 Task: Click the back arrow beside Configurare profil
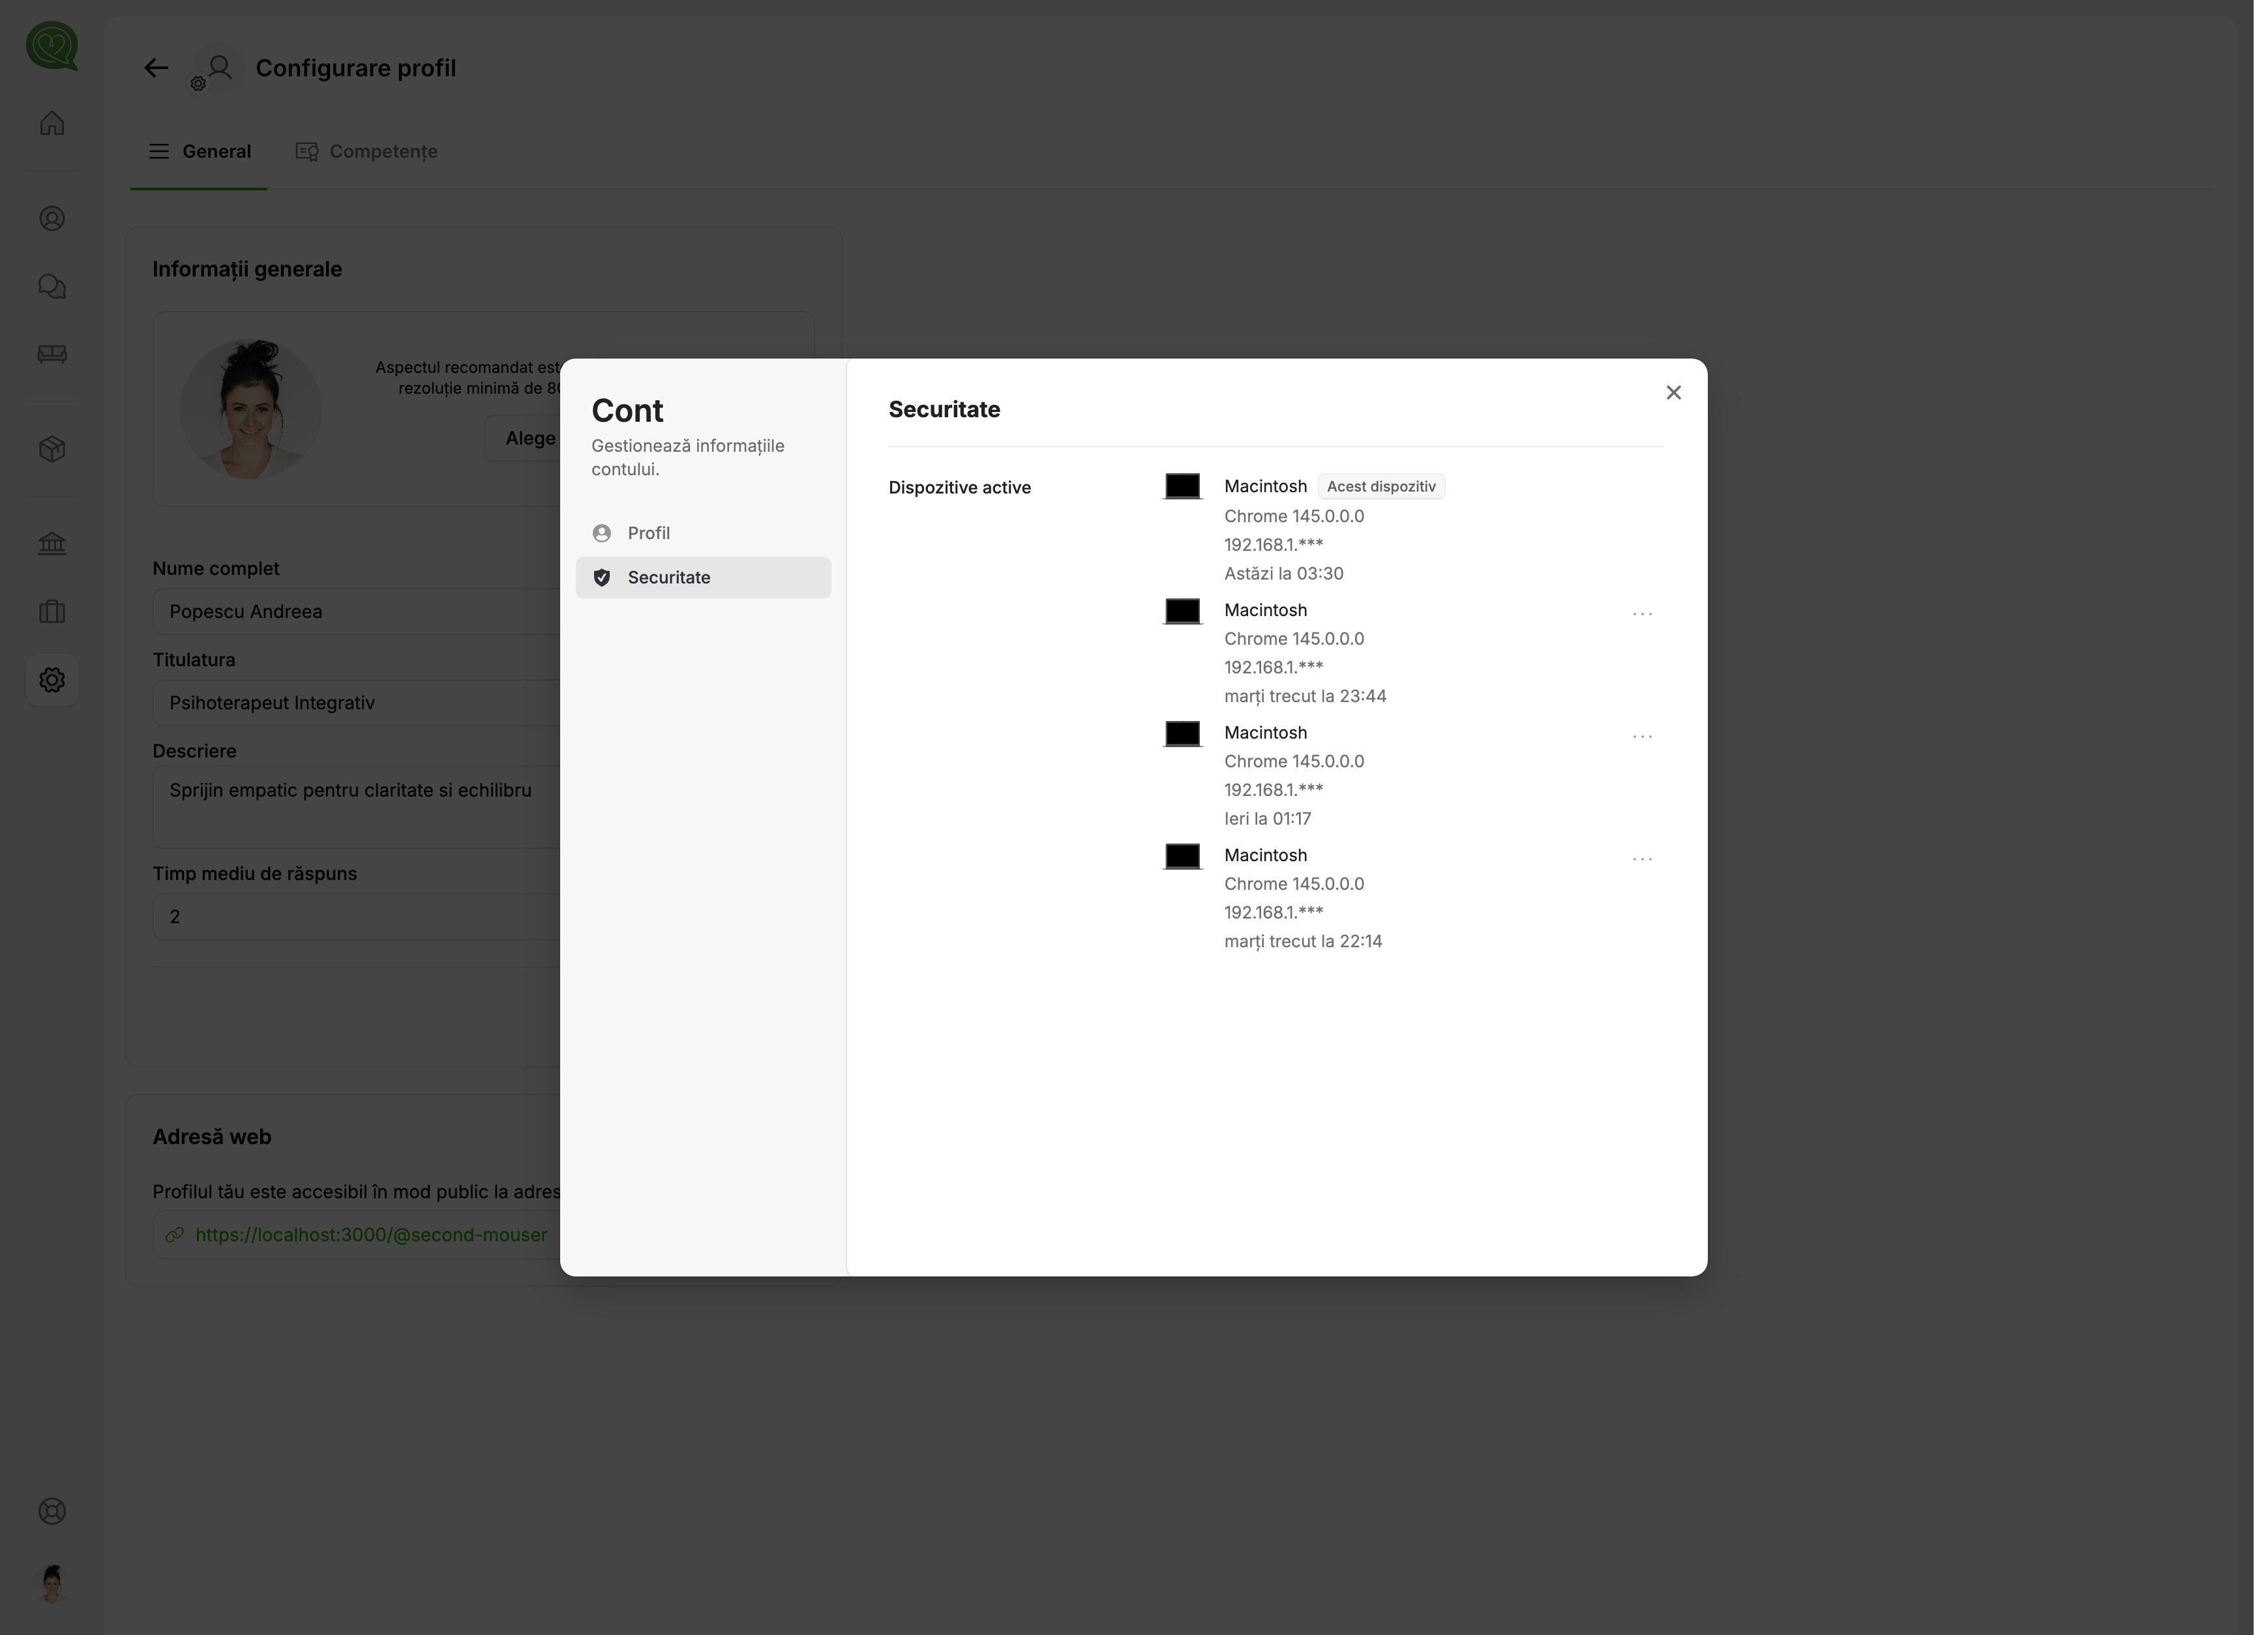(x=156, y=68)
